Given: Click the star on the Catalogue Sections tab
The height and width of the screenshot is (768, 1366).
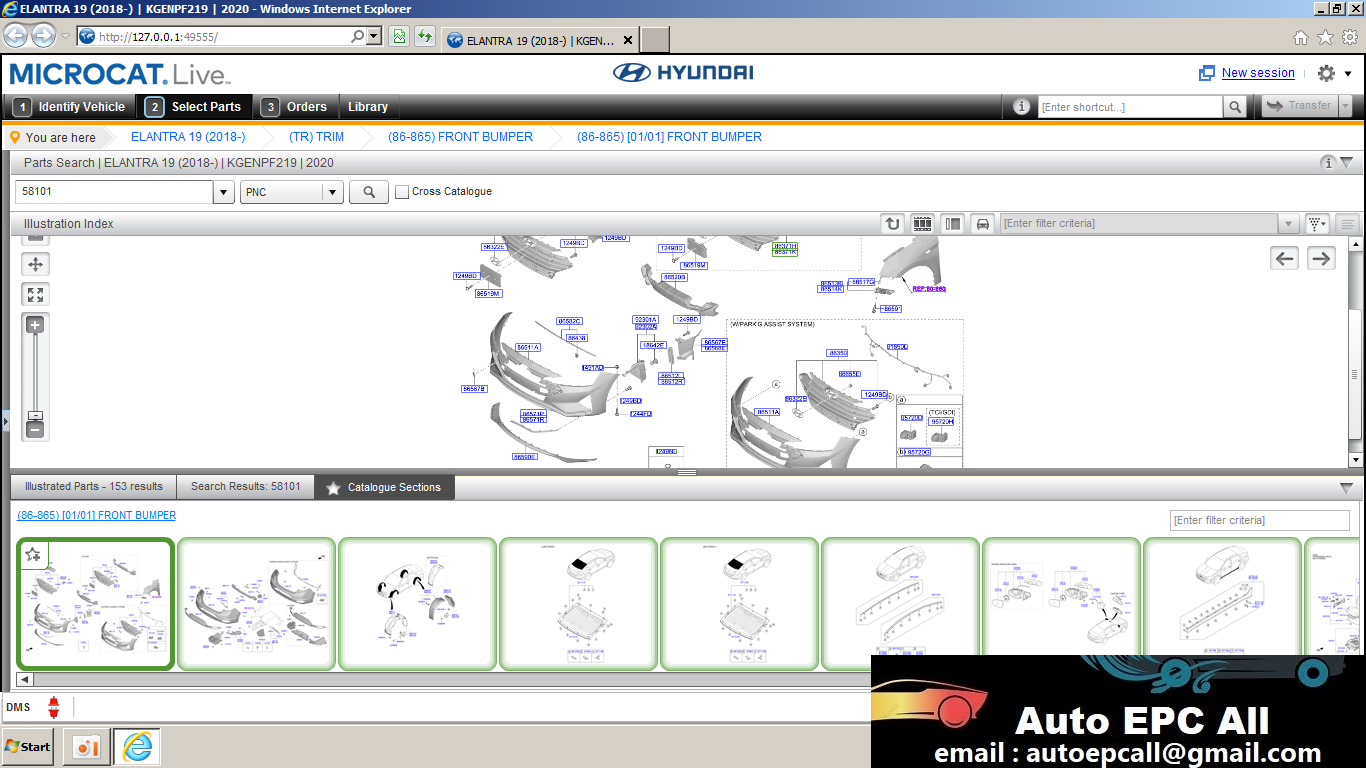Looking at the screenshot, I should tap(333, 488).
